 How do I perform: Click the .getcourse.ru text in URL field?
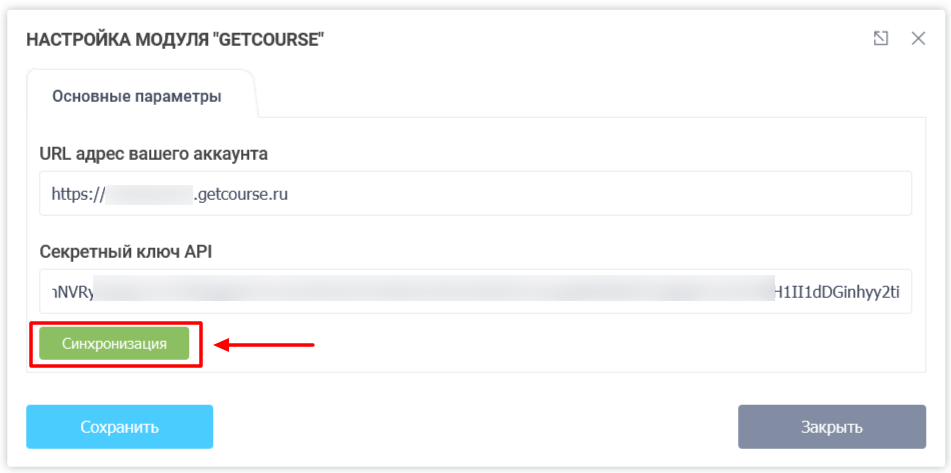tap(241, 194)
